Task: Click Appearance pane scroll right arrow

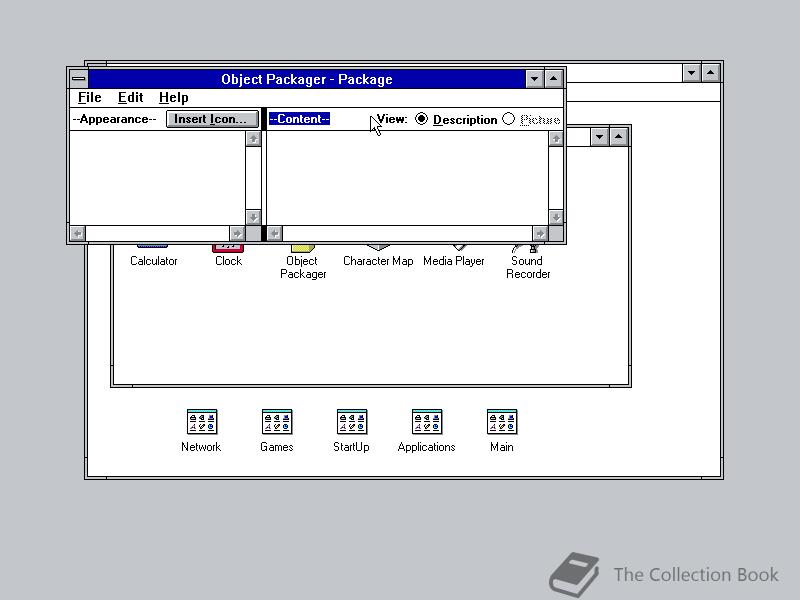Action: coord(237,234)
